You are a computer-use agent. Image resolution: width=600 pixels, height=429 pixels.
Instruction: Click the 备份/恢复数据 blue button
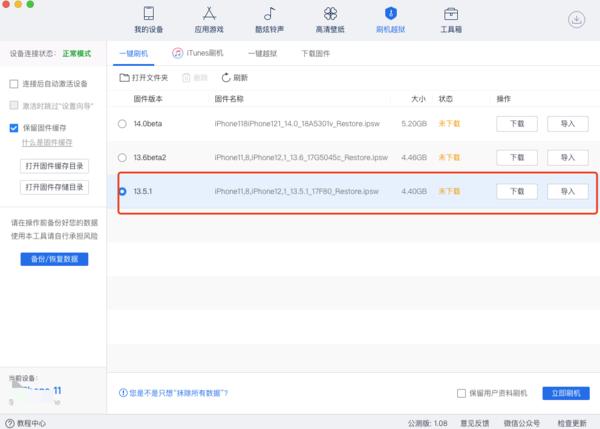[x=54, y=259]
